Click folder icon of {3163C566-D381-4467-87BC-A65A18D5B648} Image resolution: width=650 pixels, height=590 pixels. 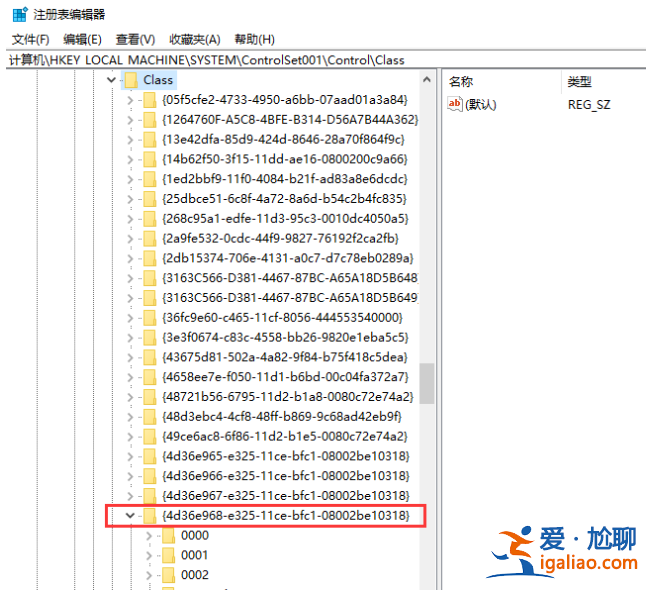[149, 278]
